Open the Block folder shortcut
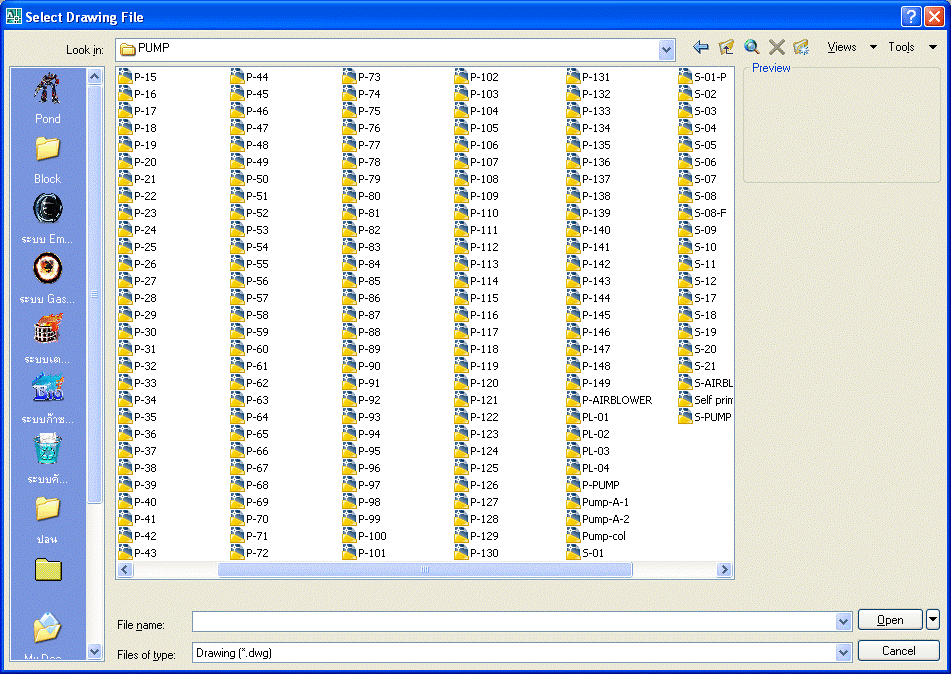This screenshot has width=951, height=674. [x=47, y=155]
